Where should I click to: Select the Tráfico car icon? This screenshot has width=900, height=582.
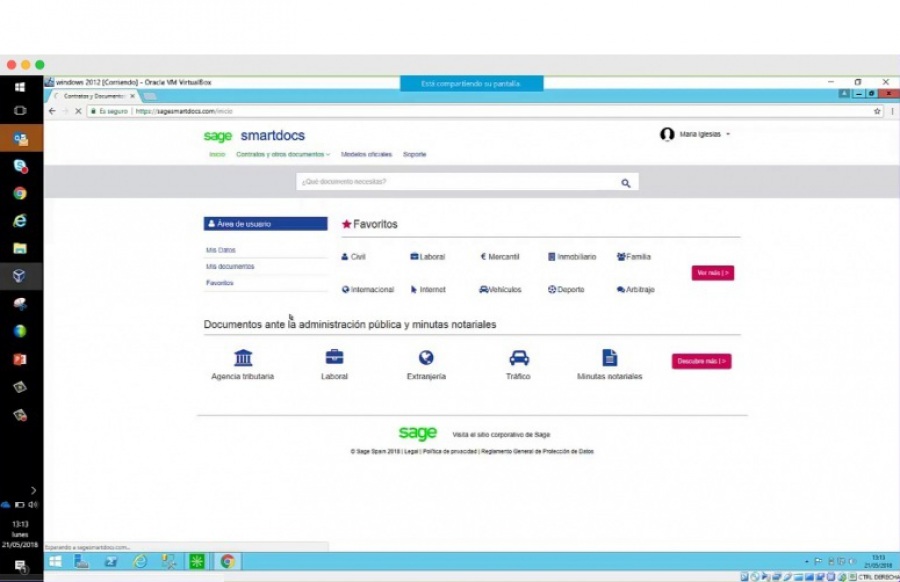coord(518,357)
